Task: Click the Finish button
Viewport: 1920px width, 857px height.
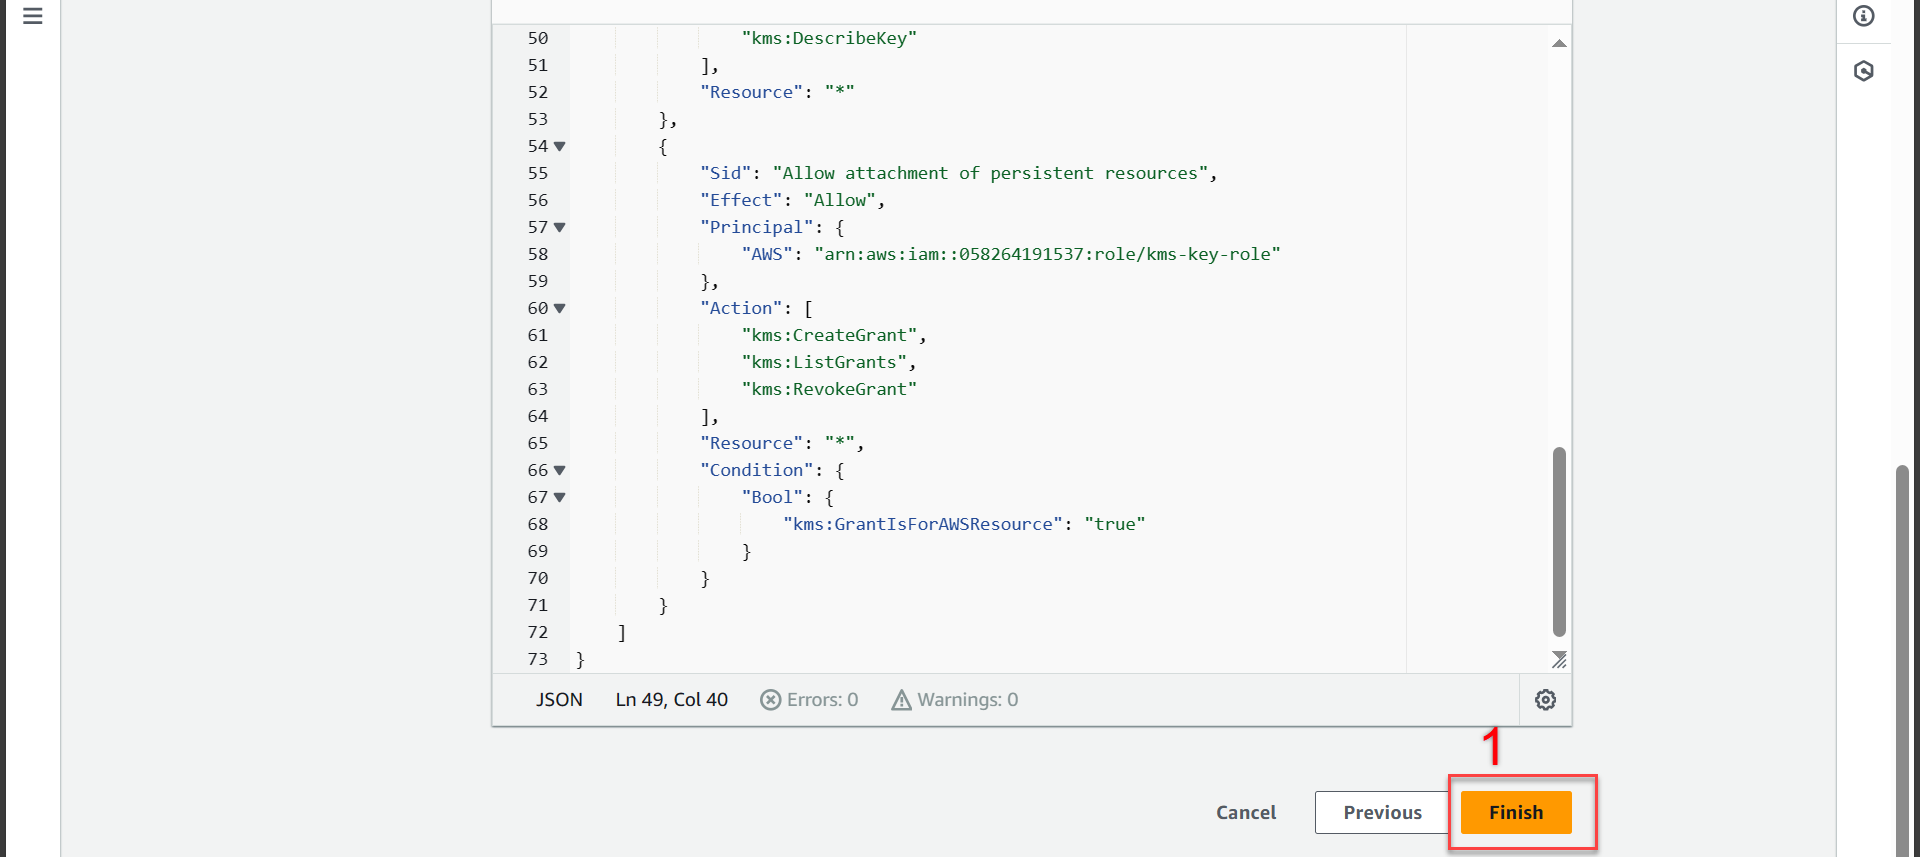Action: [x=1516, y=812]
